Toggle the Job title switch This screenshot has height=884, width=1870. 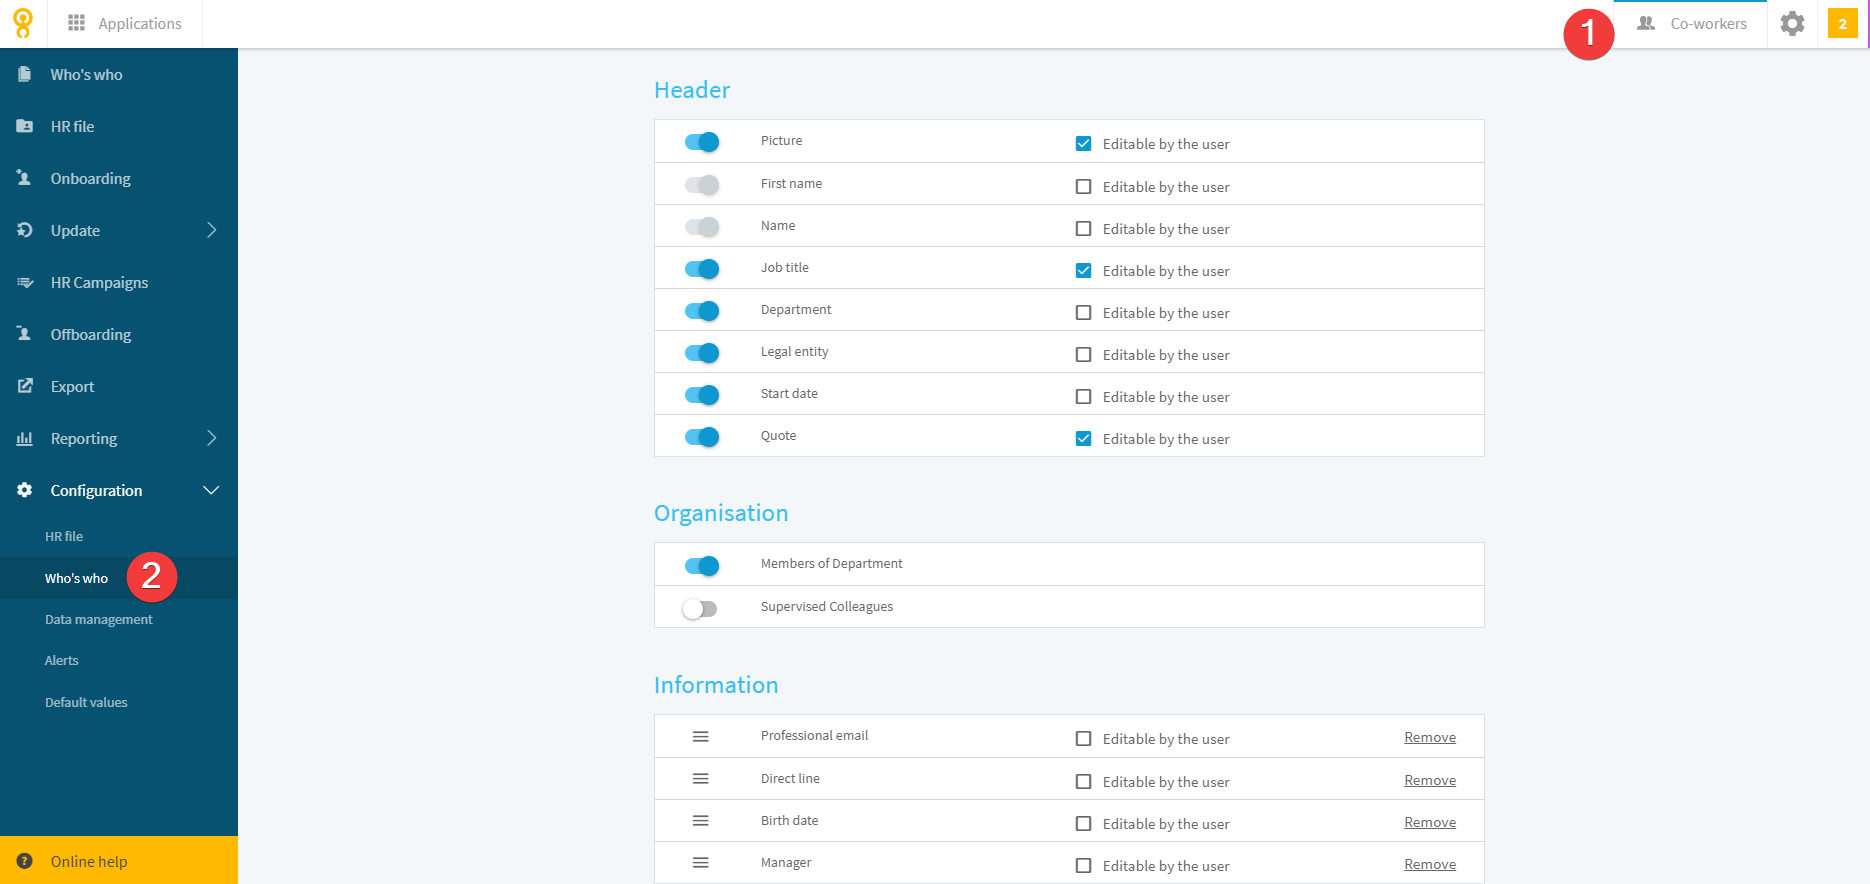coord(702,269)
